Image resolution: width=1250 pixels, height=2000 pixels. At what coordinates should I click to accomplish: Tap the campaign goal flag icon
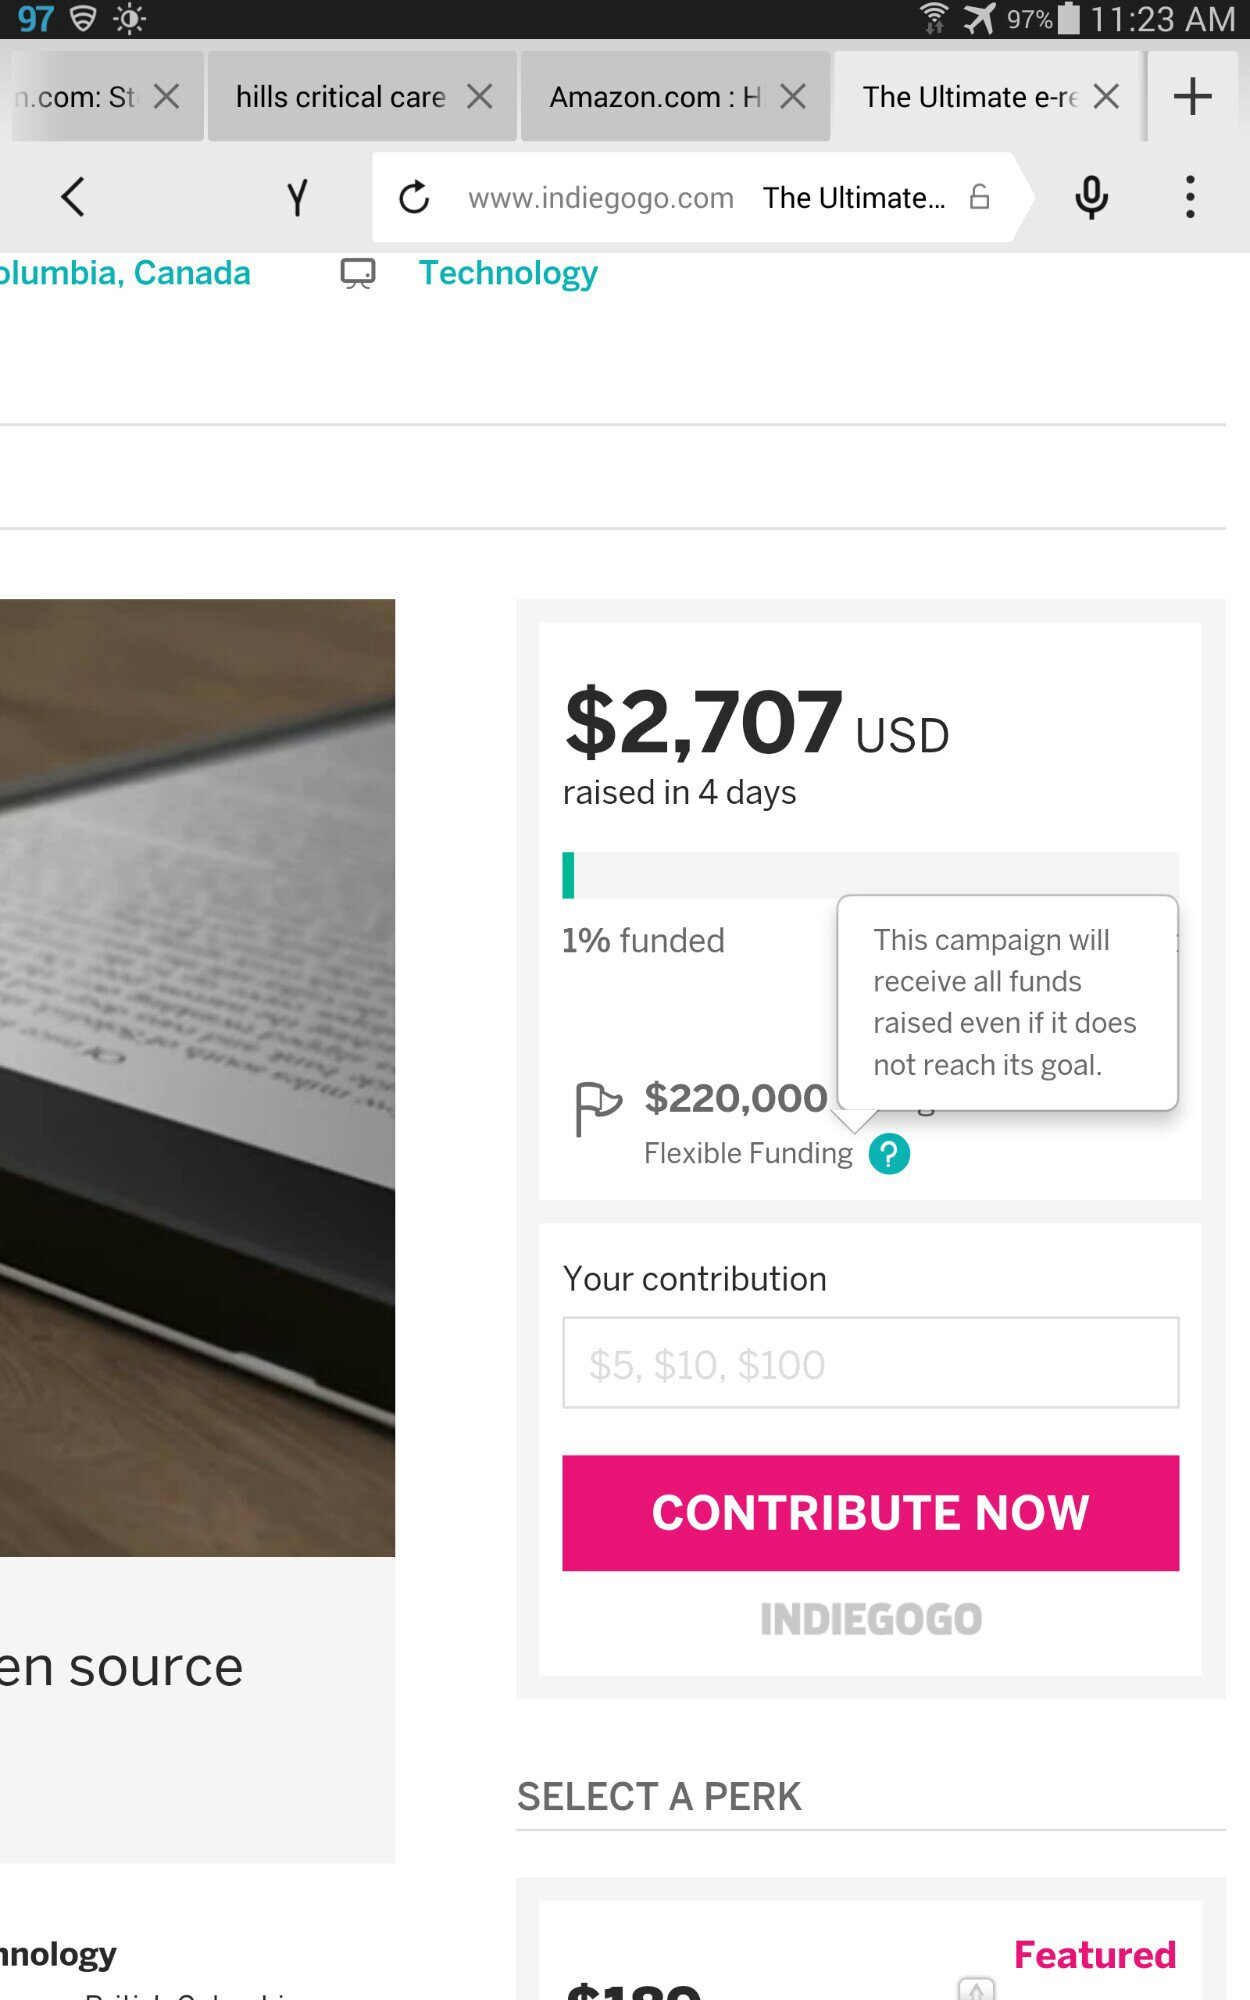click(x=598, y=1108)
